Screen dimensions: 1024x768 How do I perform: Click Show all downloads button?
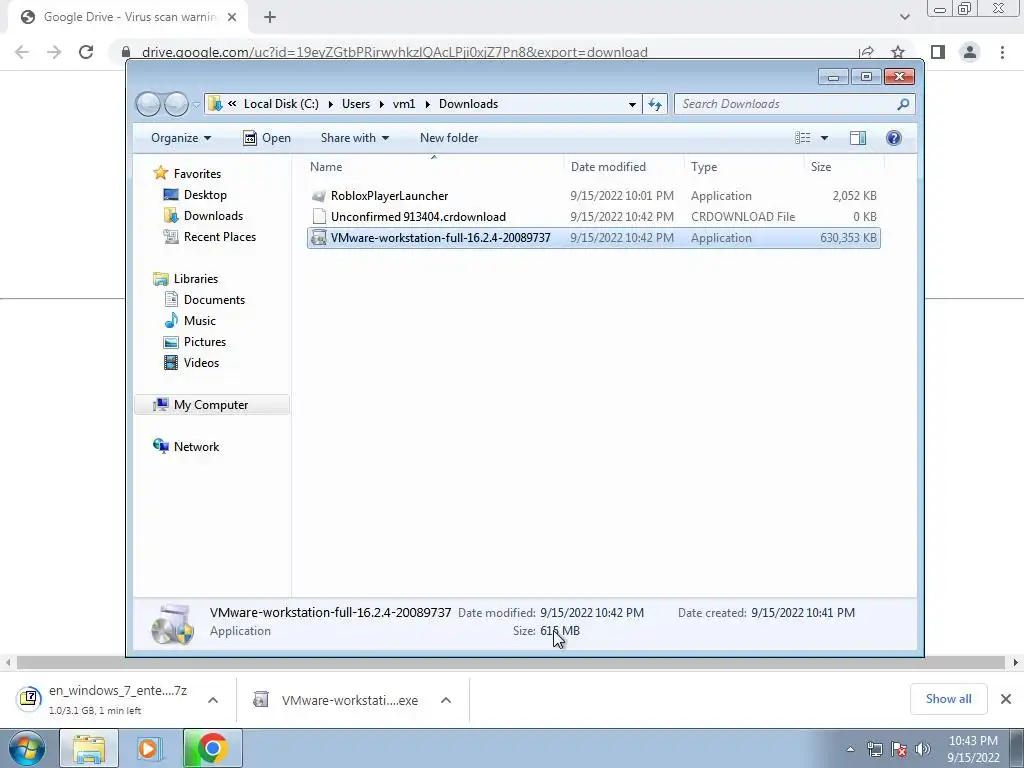point(948,699)
